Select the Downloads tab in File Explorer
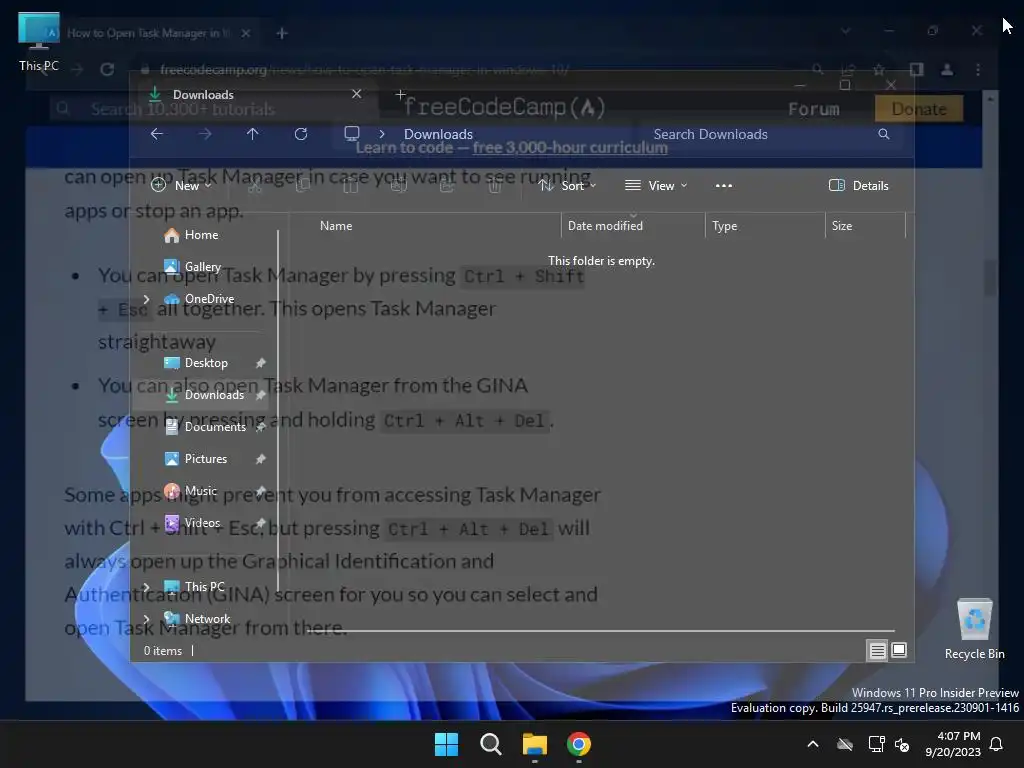The width and height of the screenshot is (1024, 768). pos(253,95)
